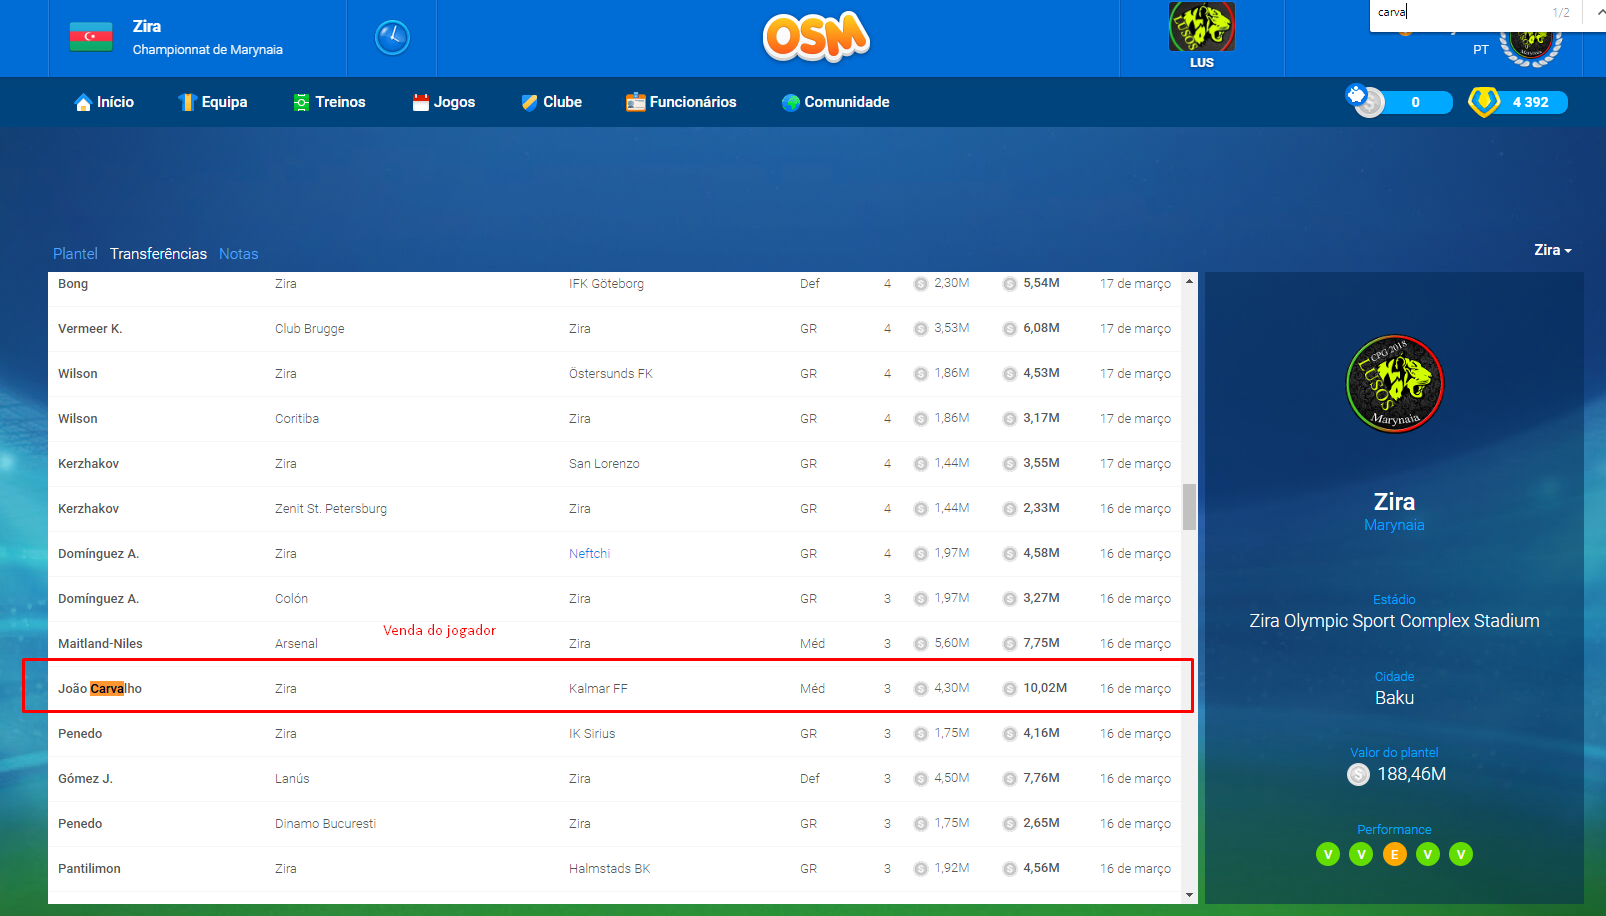Click the 7,76M price in Gómez J. row

1041,778
